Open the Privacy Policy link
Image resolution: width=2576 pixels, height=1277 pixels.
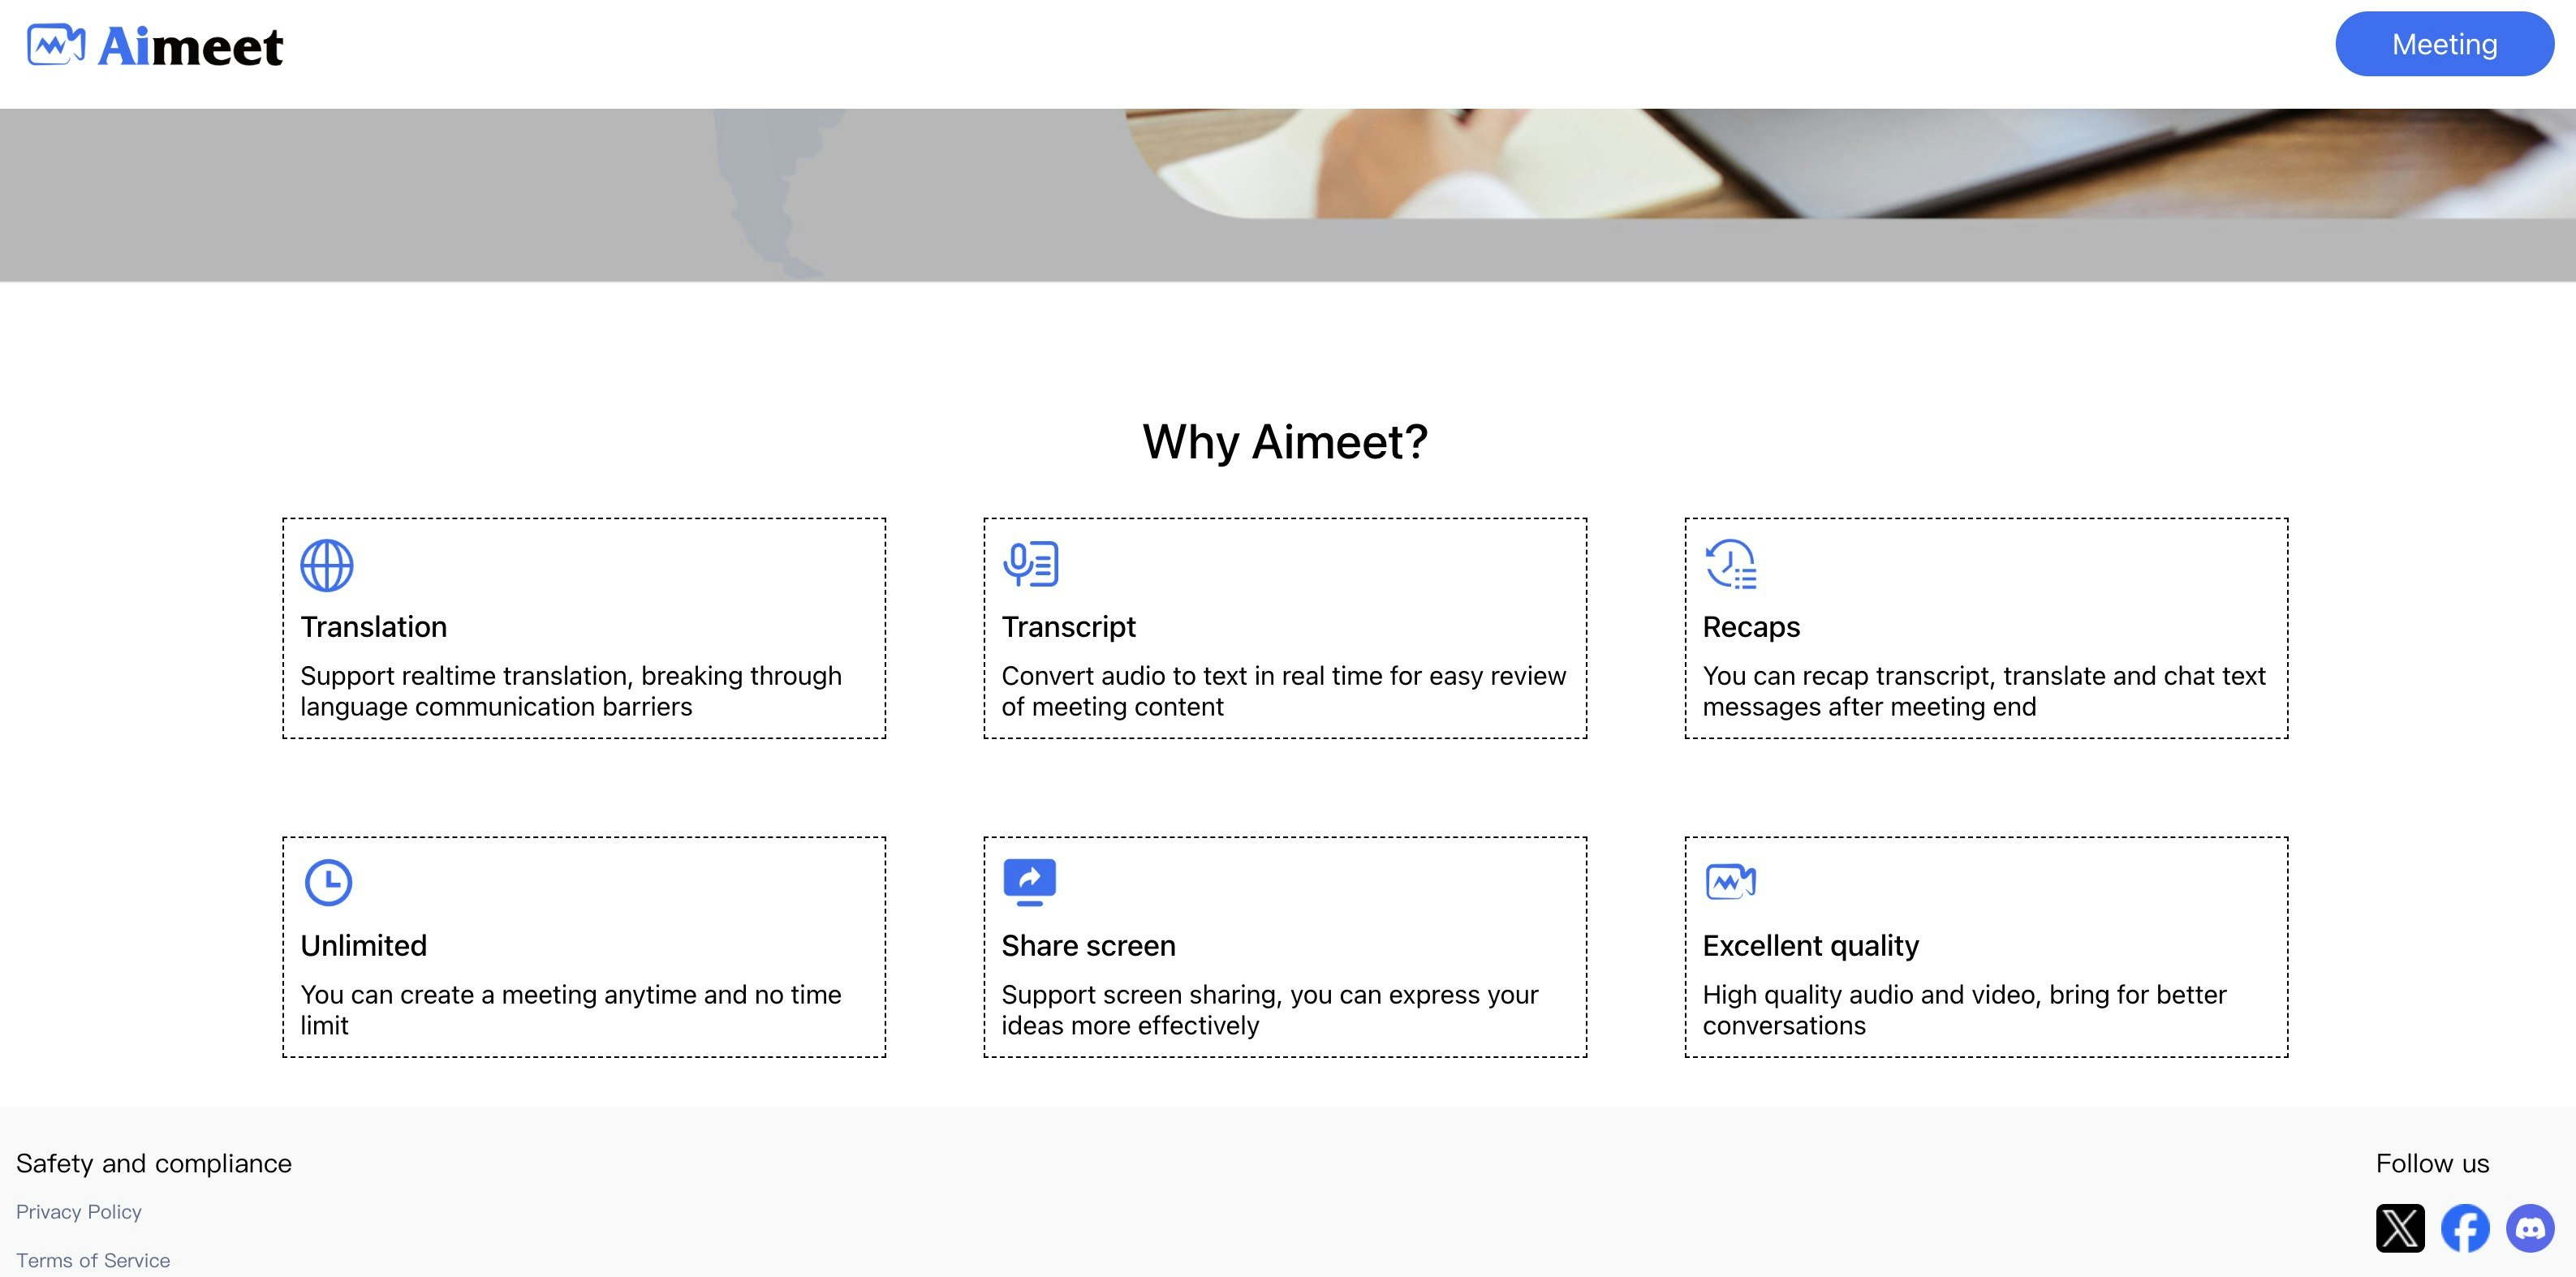pyautogui.click(x=79, y=1212)
